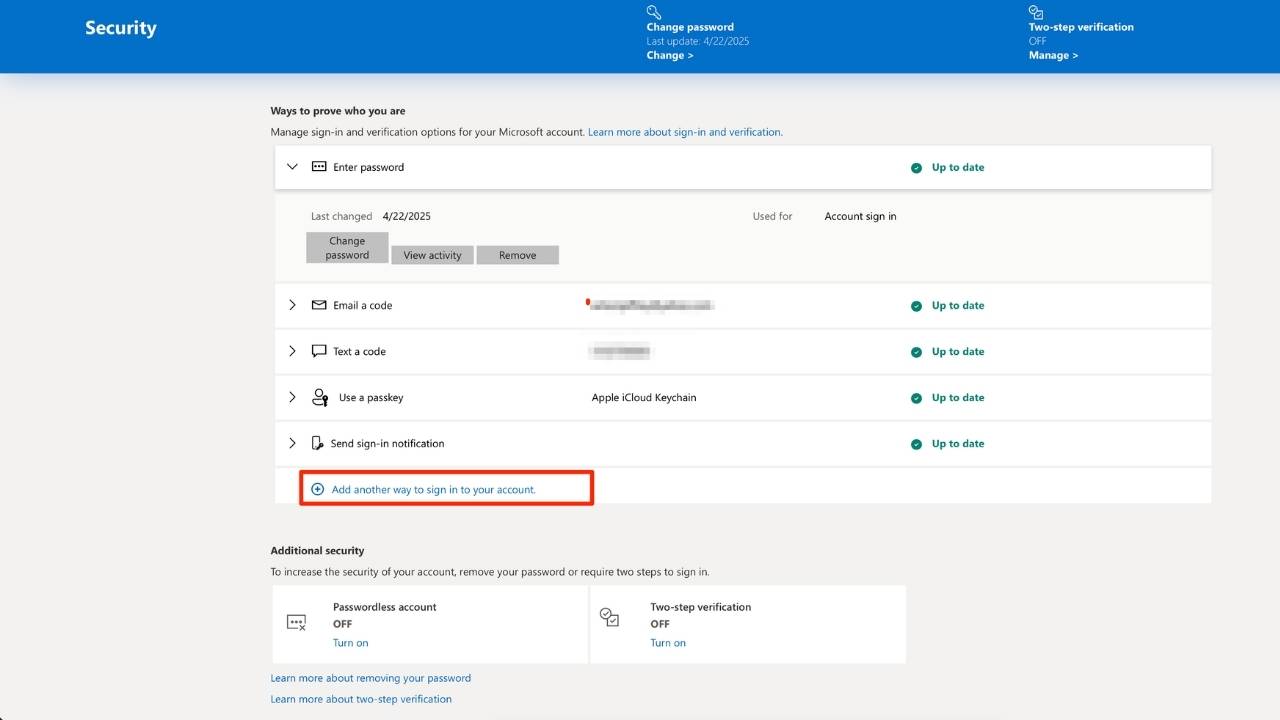Click the key icon above Change password
Image resolution: width=1280 pixels, height=720 pixels.
point(654,12)
